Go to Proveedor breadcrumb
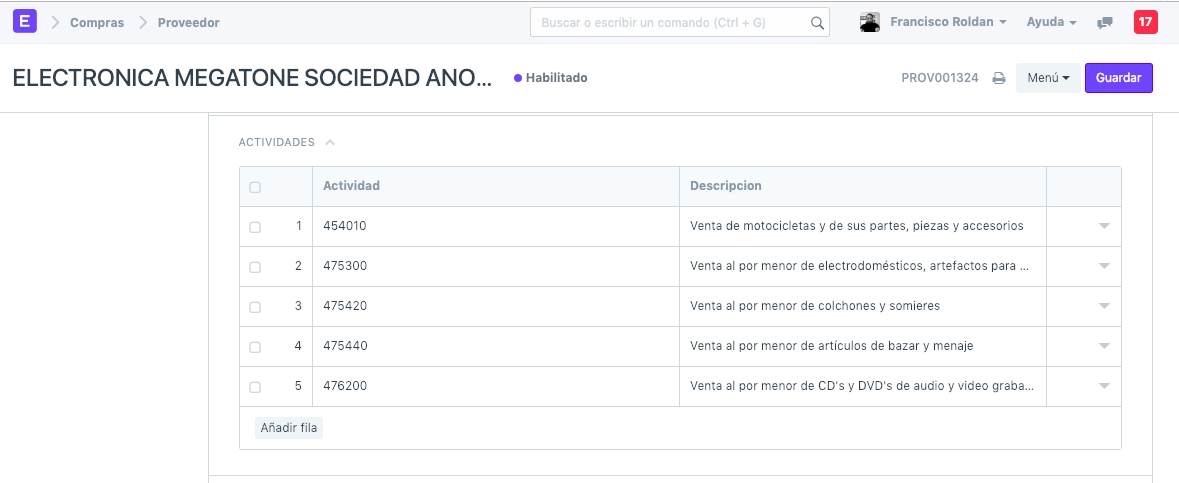The image size is (1179, 483). [189, 23]
